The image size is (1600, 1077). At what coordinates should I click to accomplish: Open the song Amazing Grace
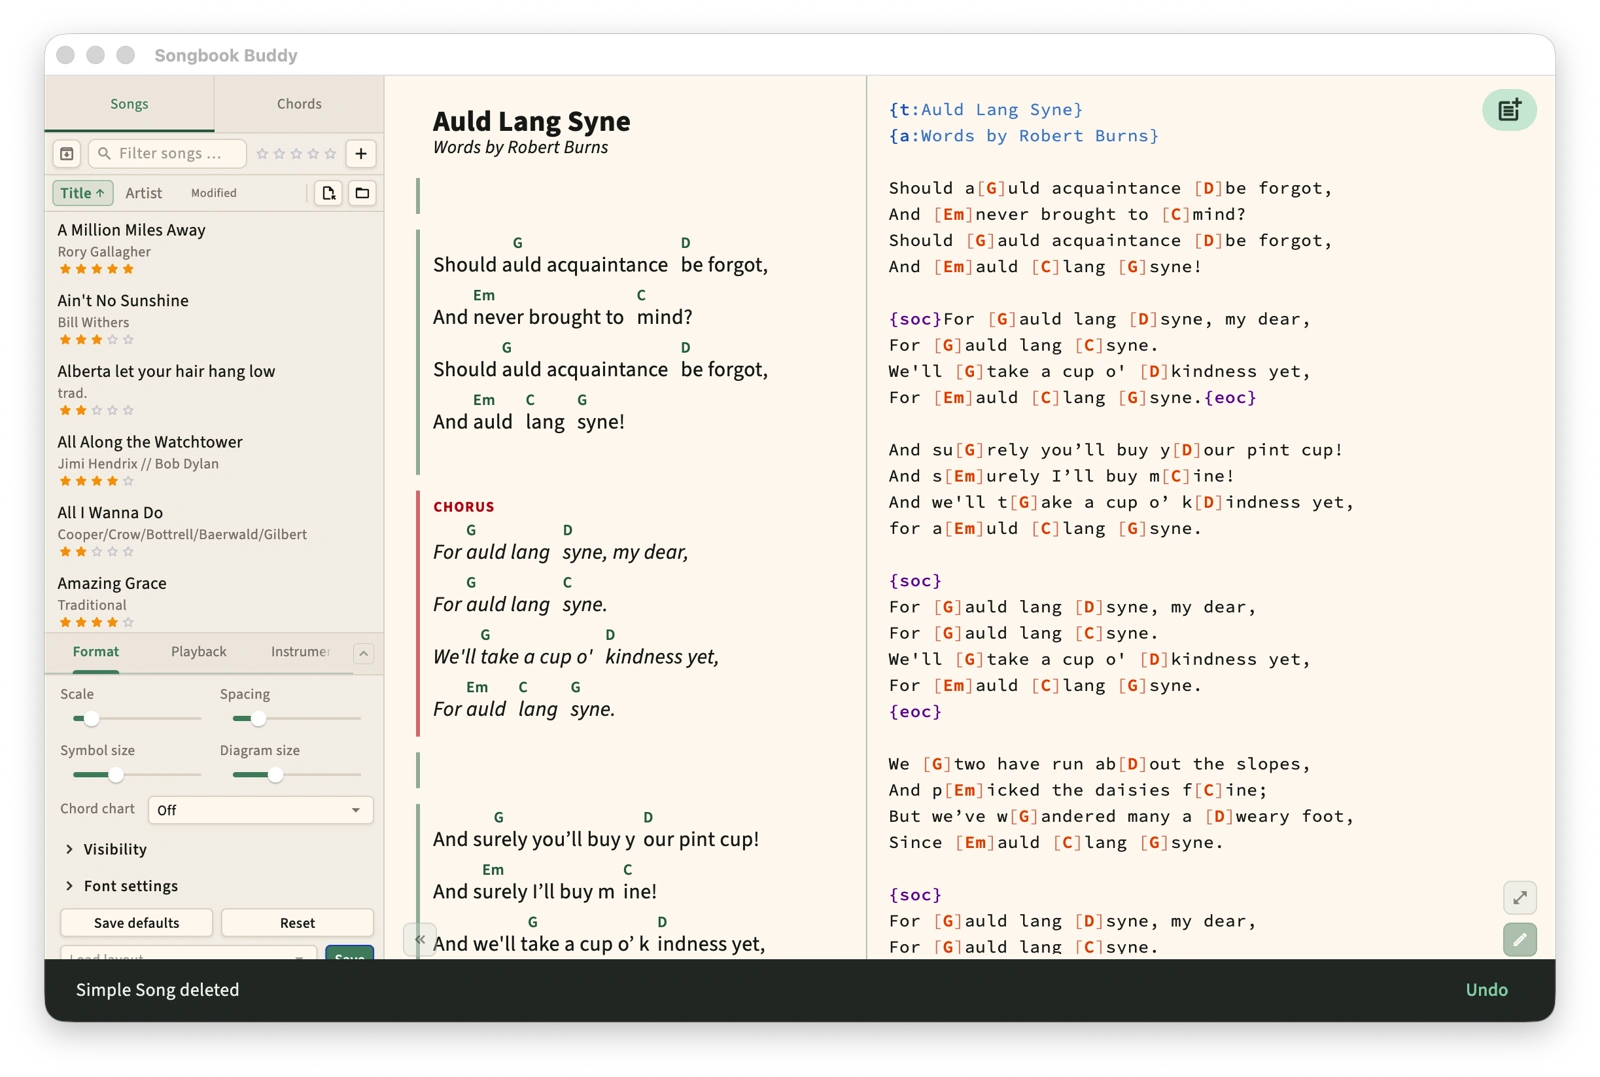tap(214, 601)
